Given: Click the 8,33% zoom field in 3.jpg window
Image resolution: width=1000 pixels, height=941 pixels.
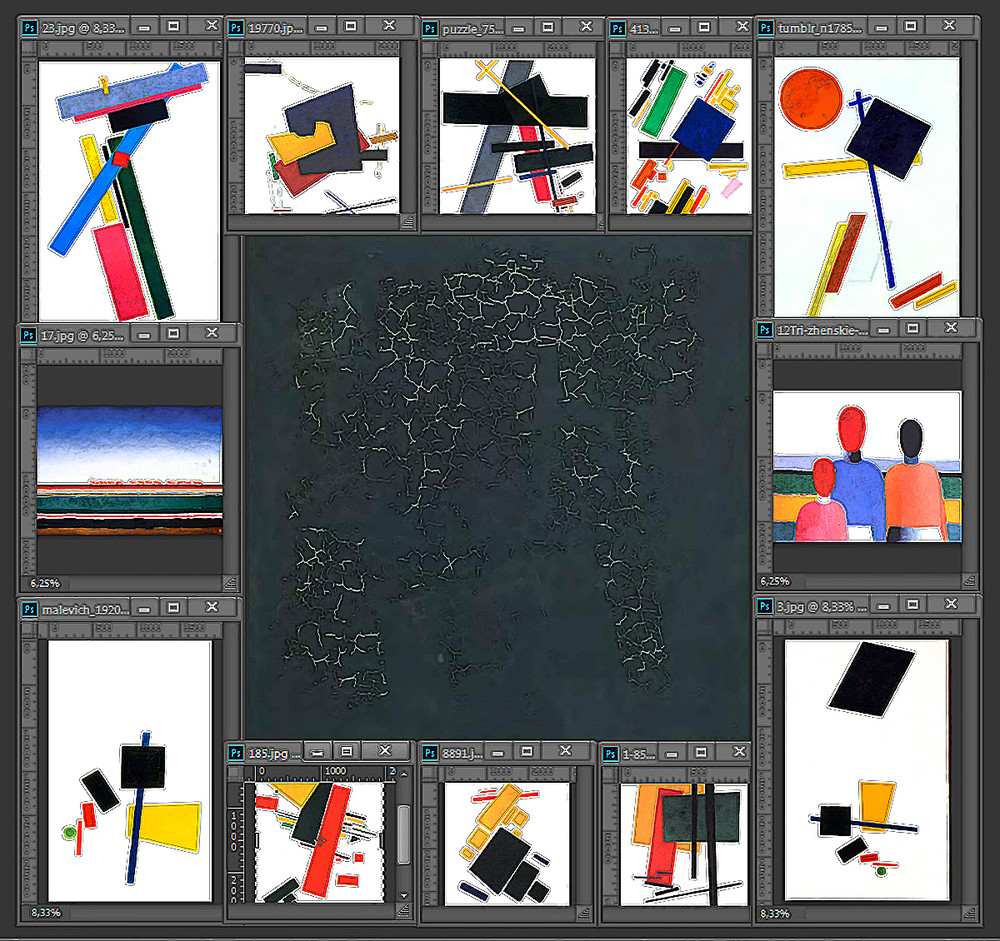Looking at the screenshot, I should [775, 914].
